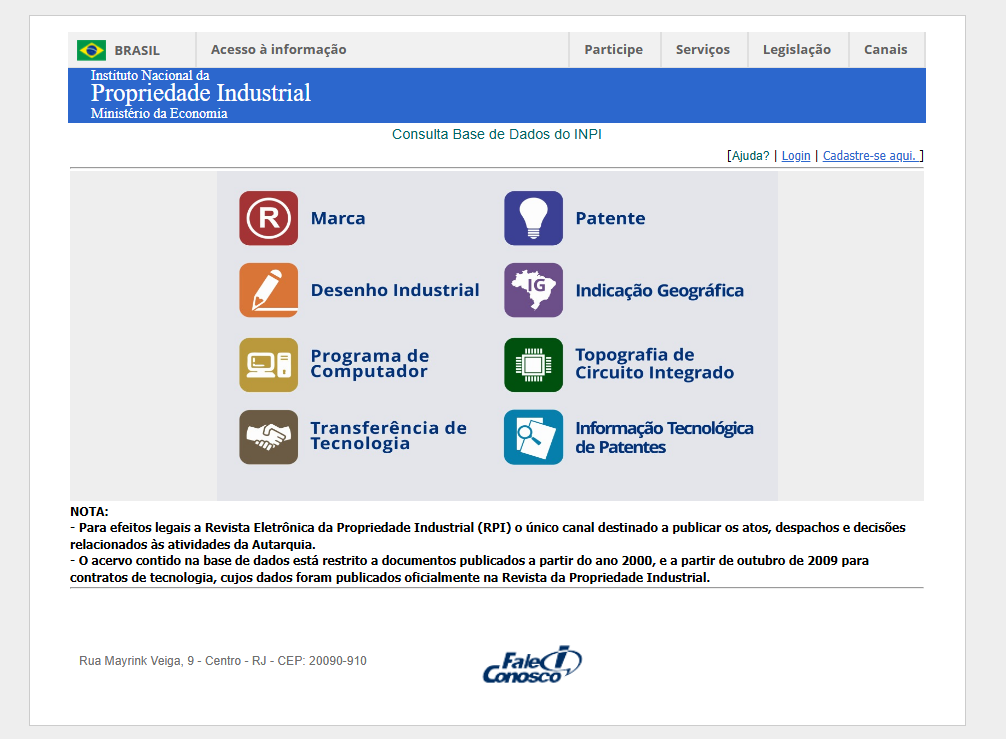Viewport: 1006px width, 739px height.
Task: Click the Cadastre-se aqui link
Action: [x=871, y=156]
